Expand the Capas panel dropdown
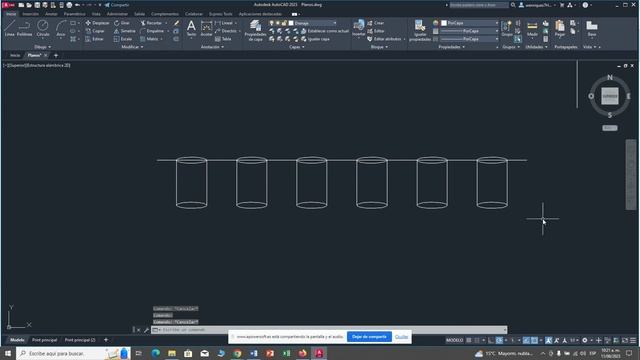Image resolution: width=640 pixels, height=360 pixels. tap(297, 47)
